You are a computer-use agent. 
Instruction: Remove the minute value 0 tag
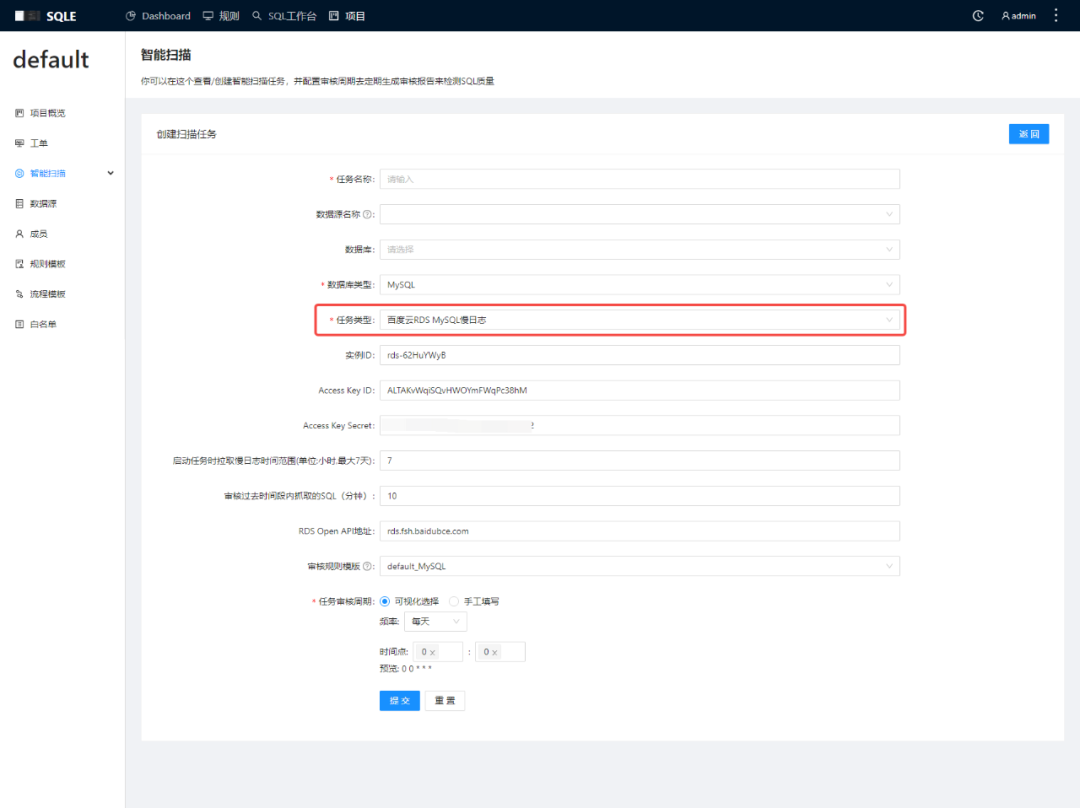point(495,652)
